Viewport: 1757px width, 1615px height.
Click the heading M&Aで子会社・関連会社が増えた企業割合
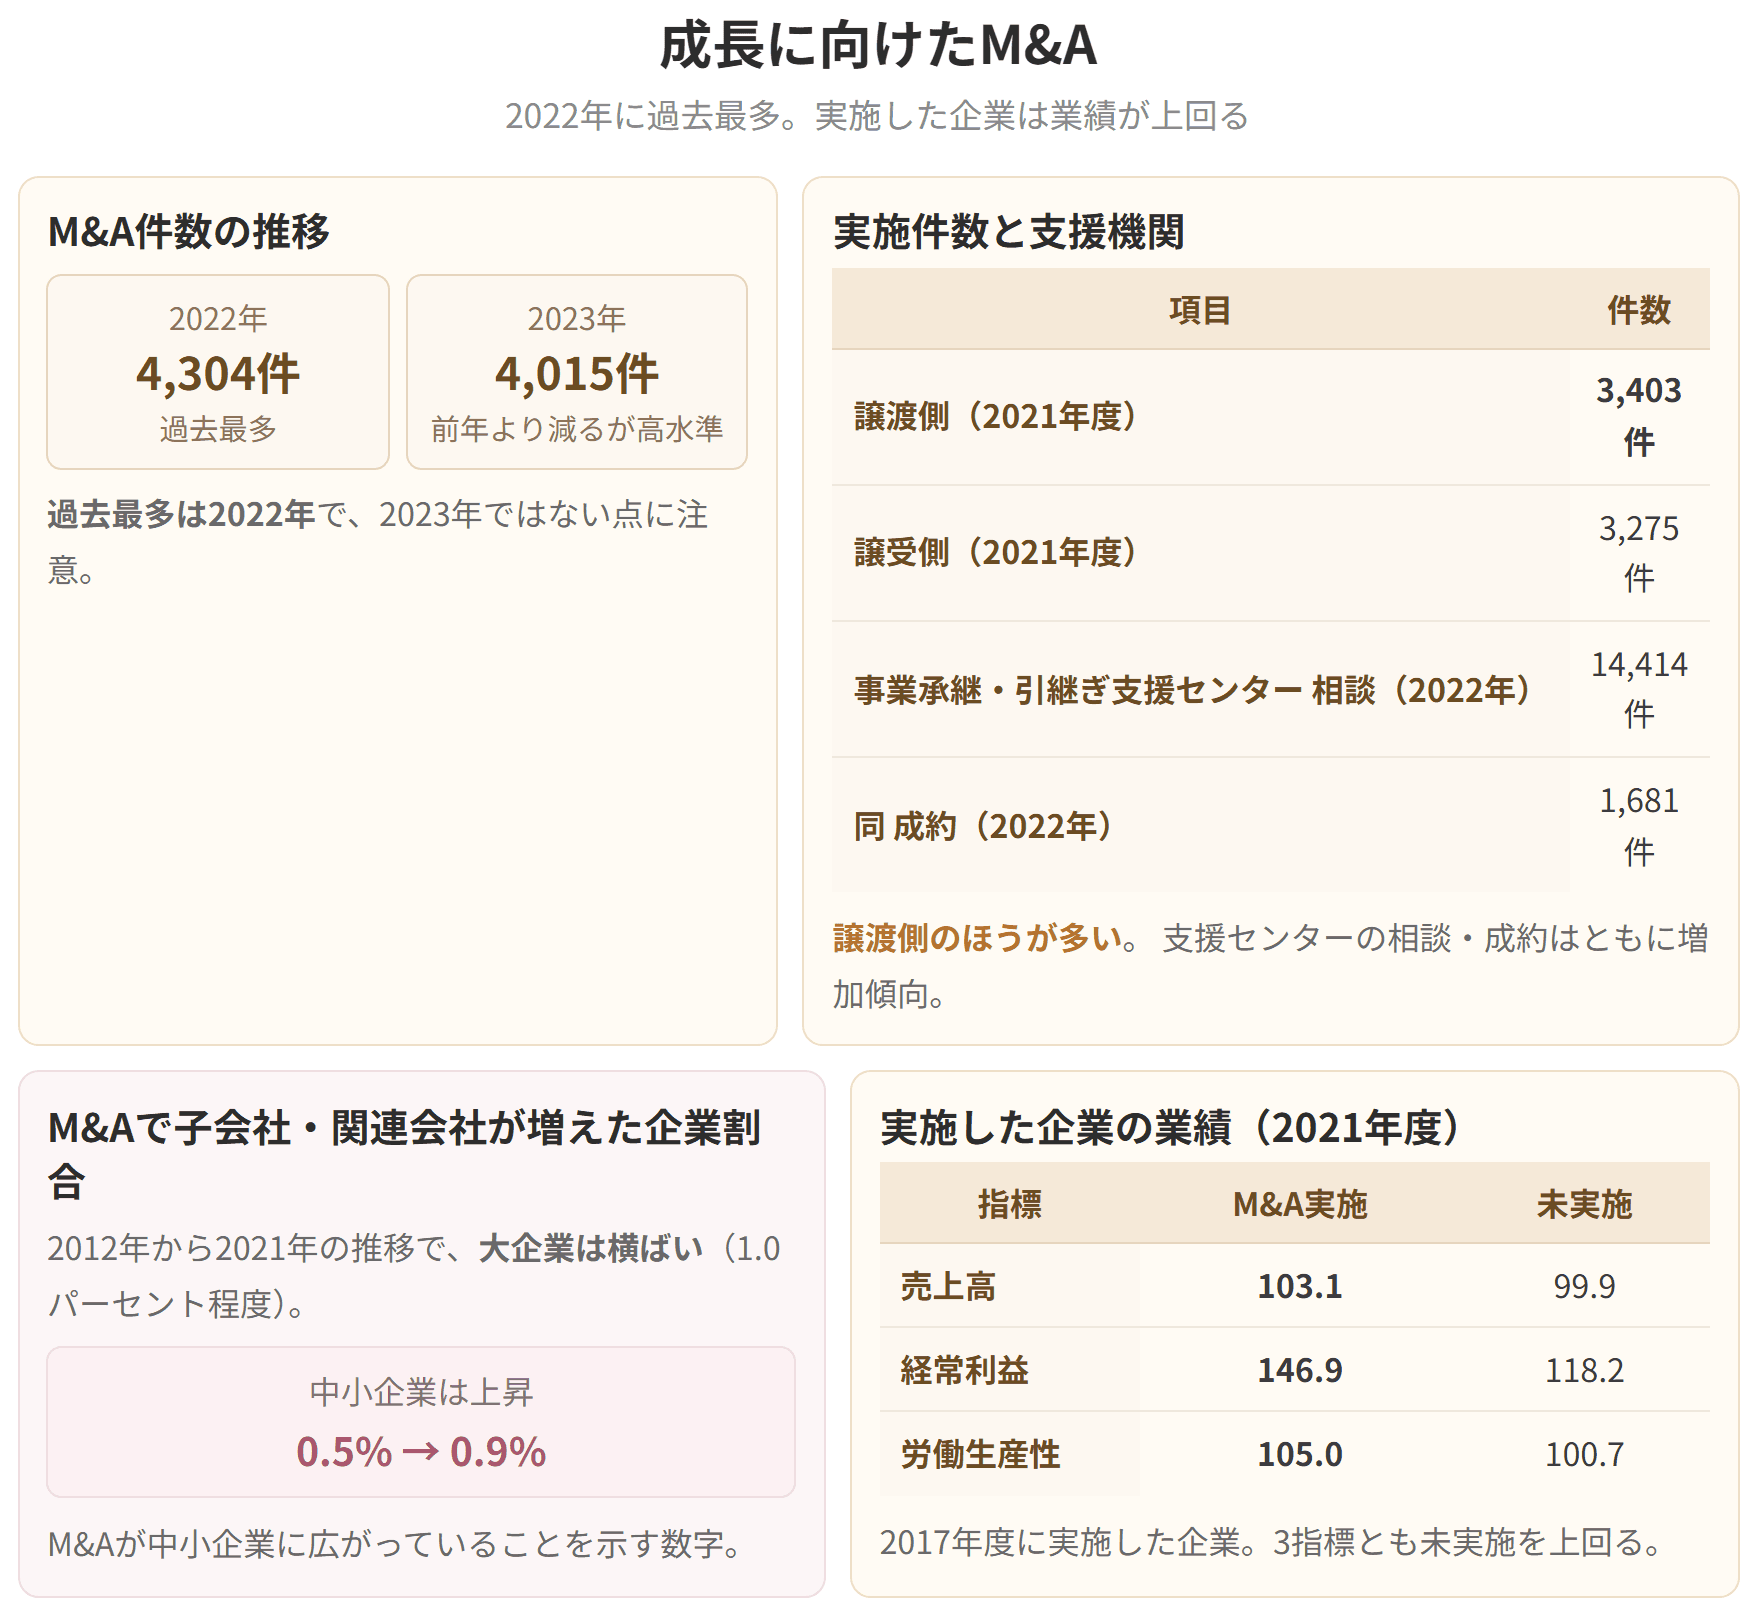point(404,1154)
